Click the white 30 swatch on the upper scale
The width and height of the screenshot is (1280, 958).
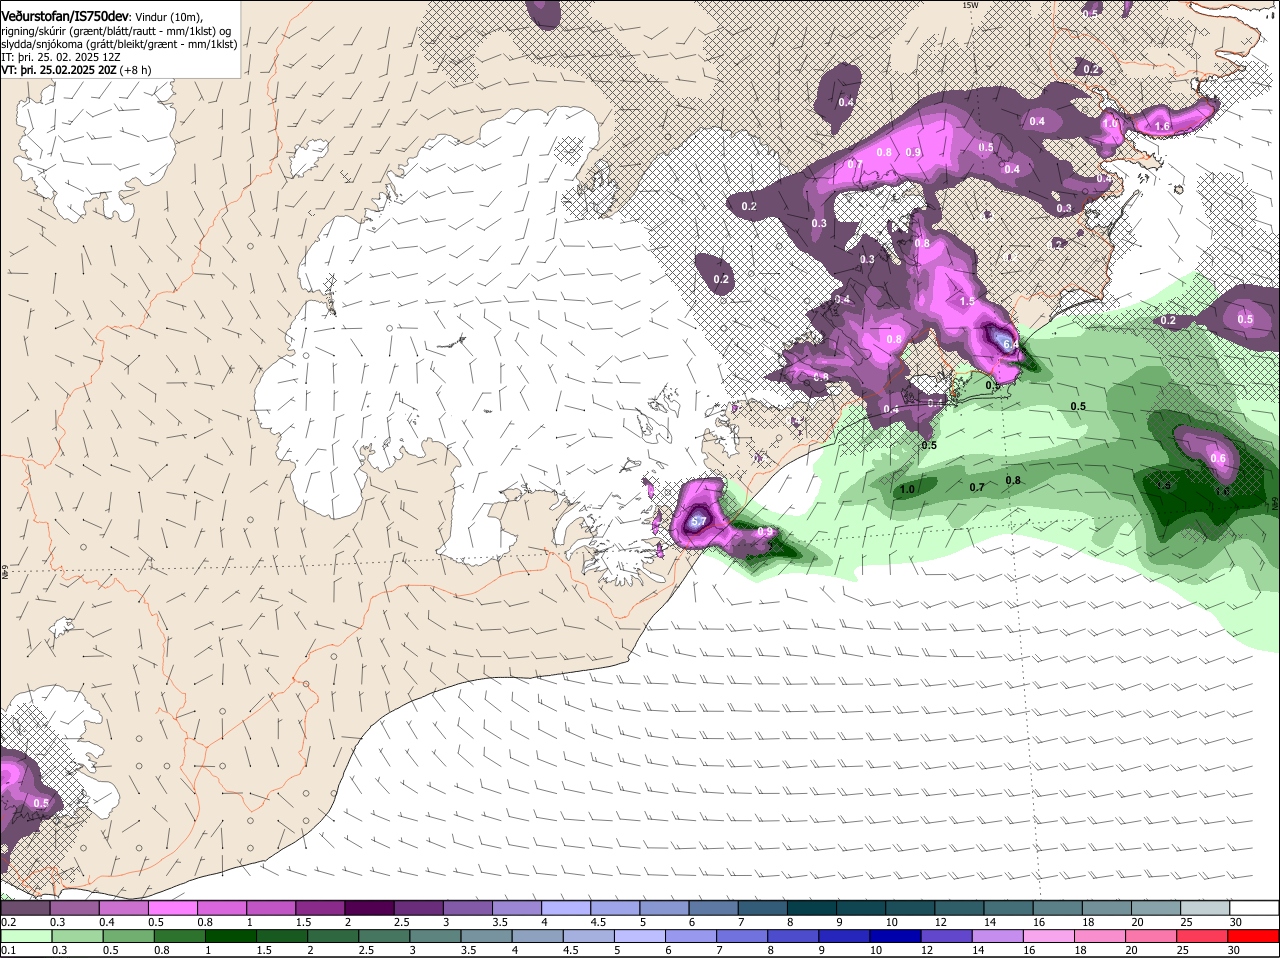point(1255,908)
